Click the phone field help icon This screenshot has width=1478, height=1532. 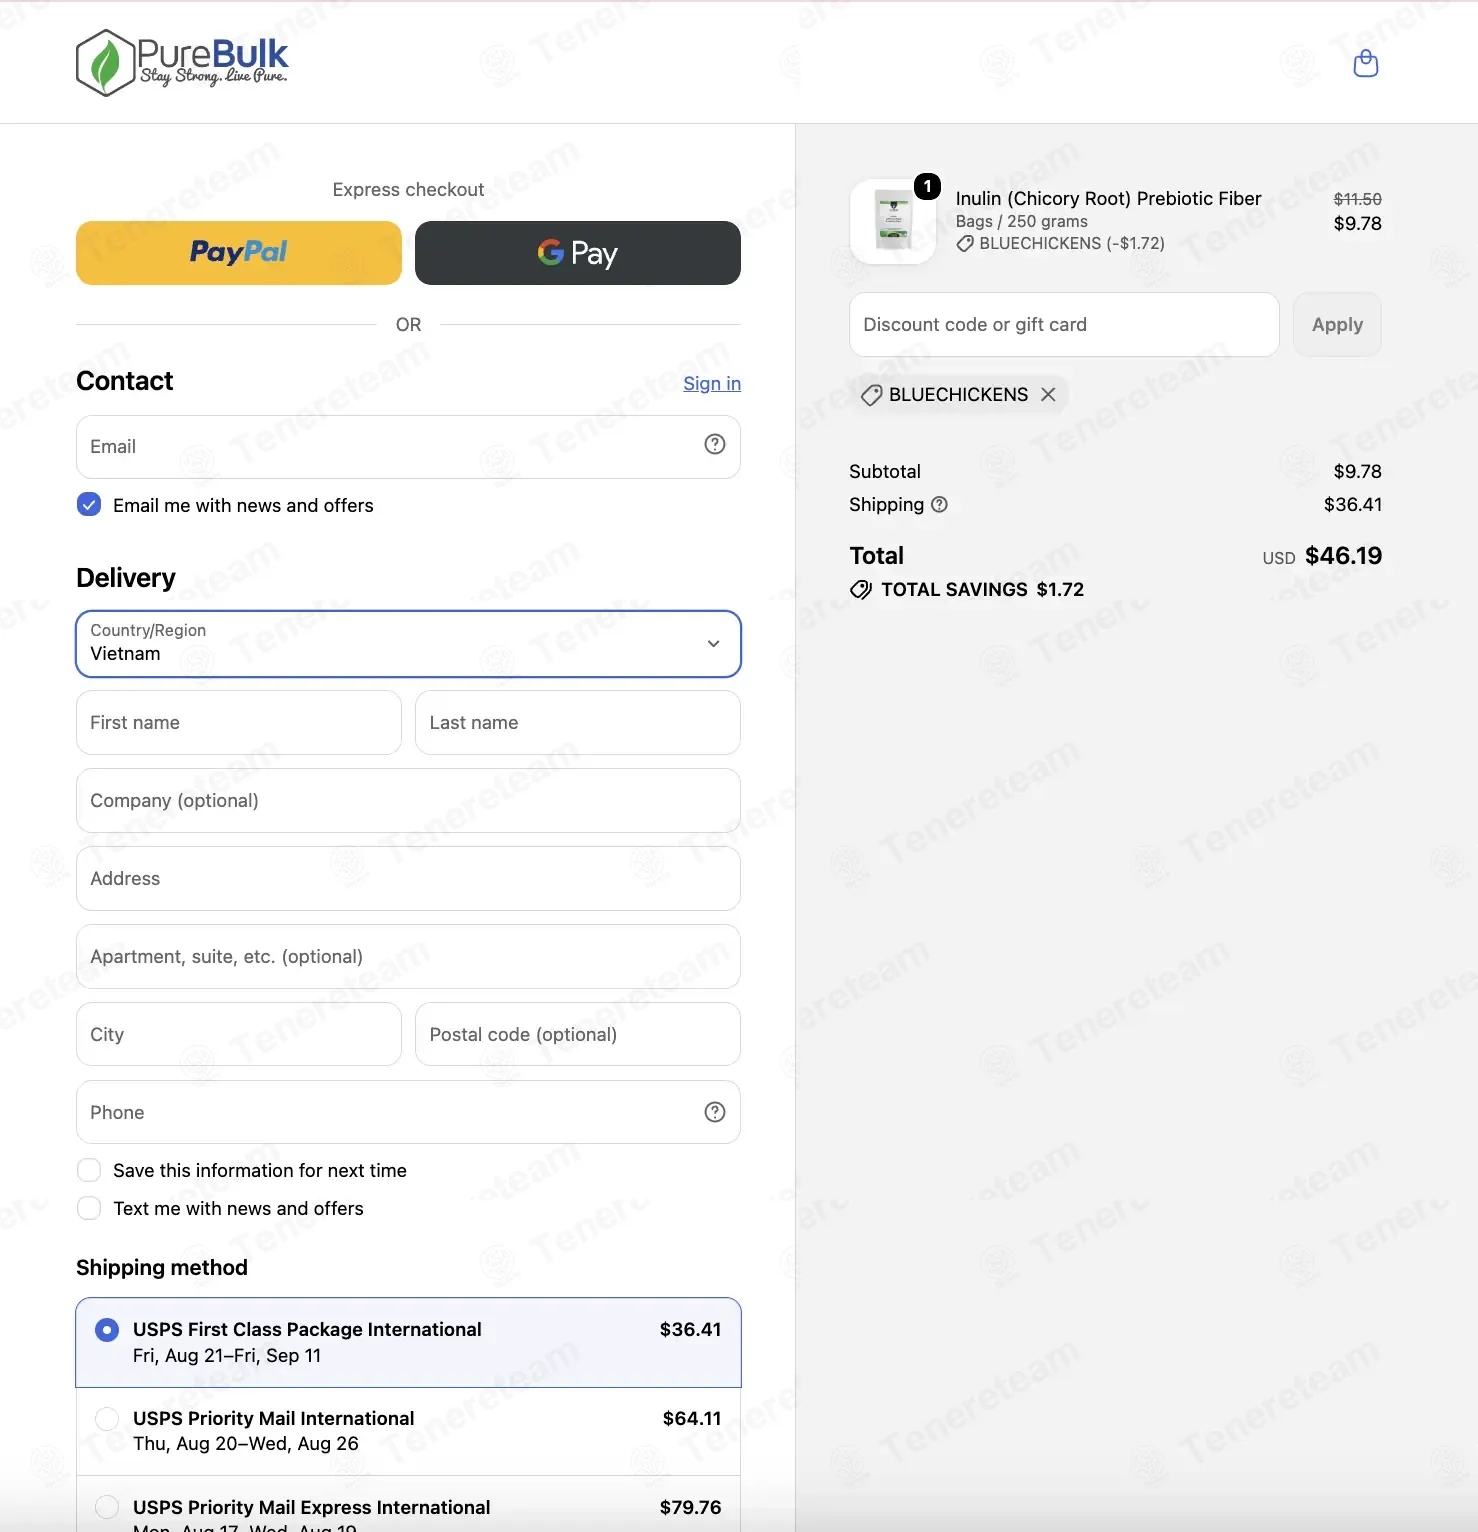(714, 1112)
